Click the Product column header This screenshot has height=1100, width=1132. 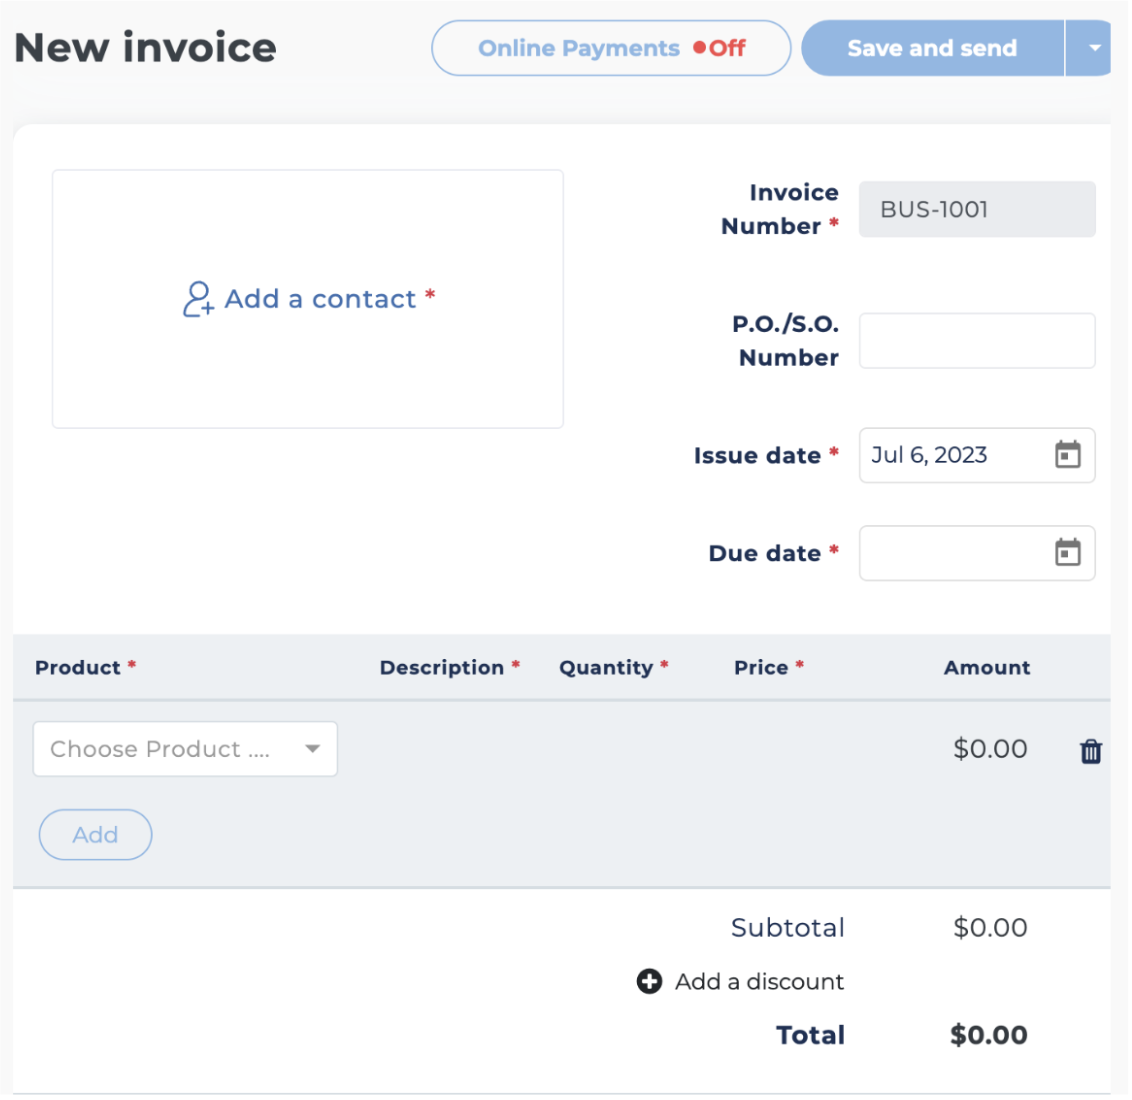click(x=78, y=668)
